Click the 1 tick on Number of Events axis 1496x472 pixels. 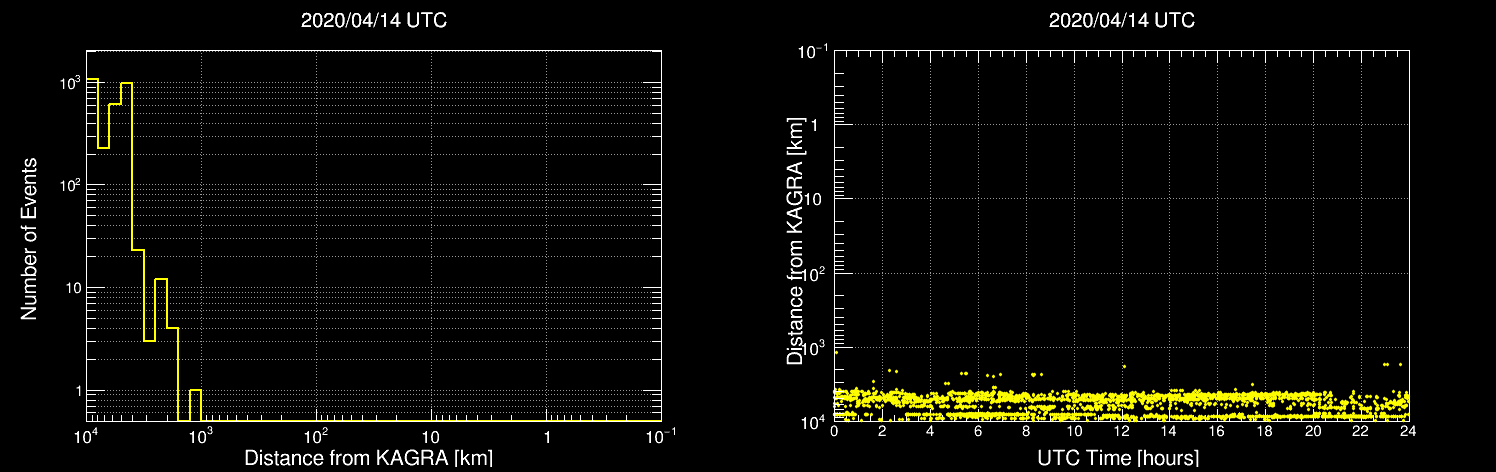[x=76, y=392]
